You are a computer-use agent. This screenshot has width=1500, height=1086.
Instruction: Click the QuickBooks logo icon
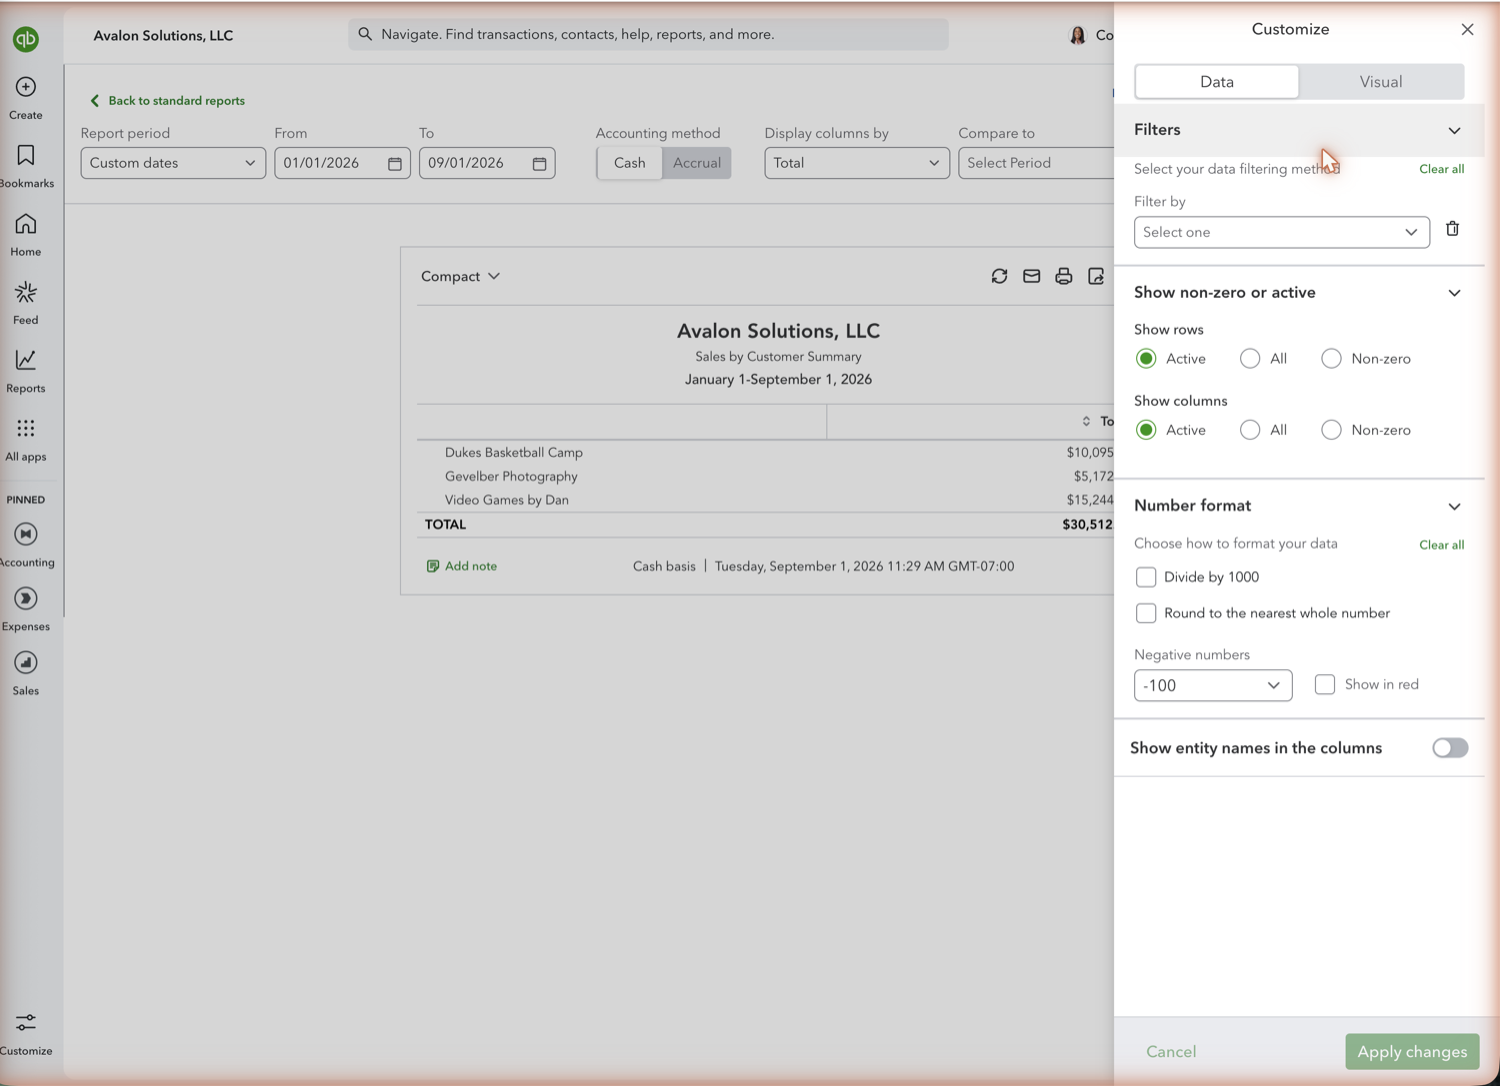point(26,39)
